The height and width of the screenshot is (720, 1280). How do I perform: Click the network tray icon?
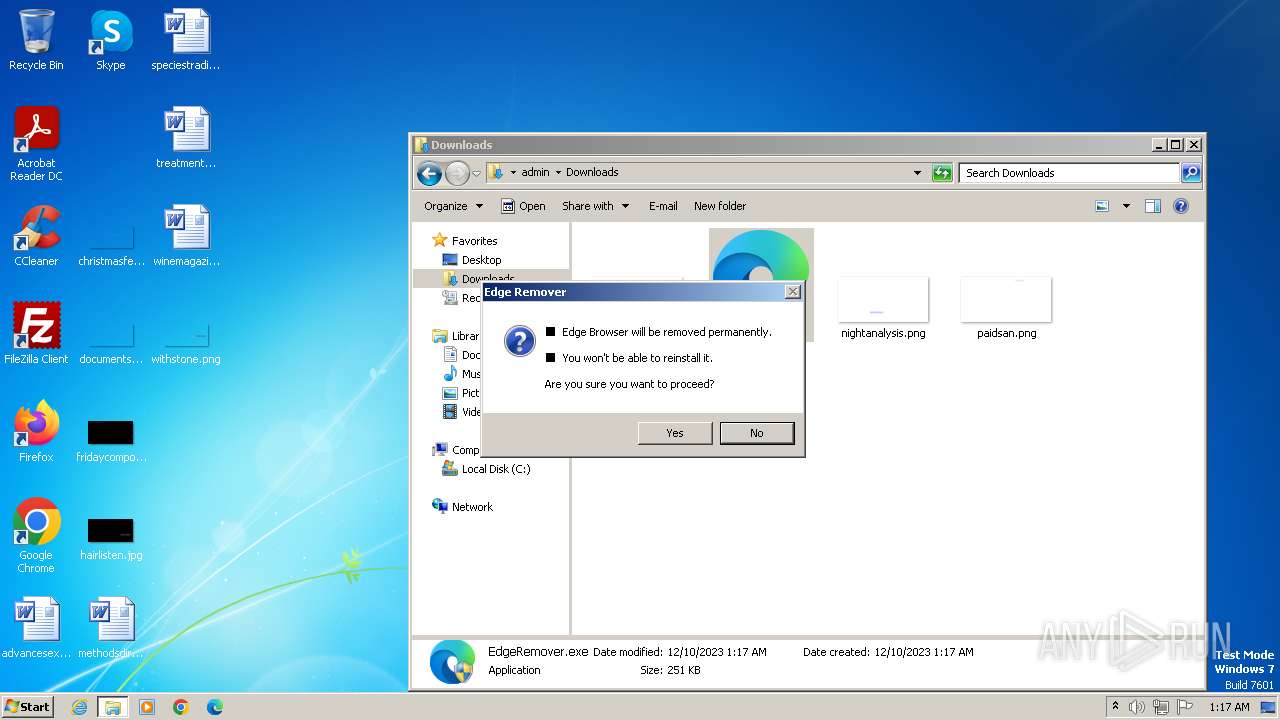[1161, 707]
